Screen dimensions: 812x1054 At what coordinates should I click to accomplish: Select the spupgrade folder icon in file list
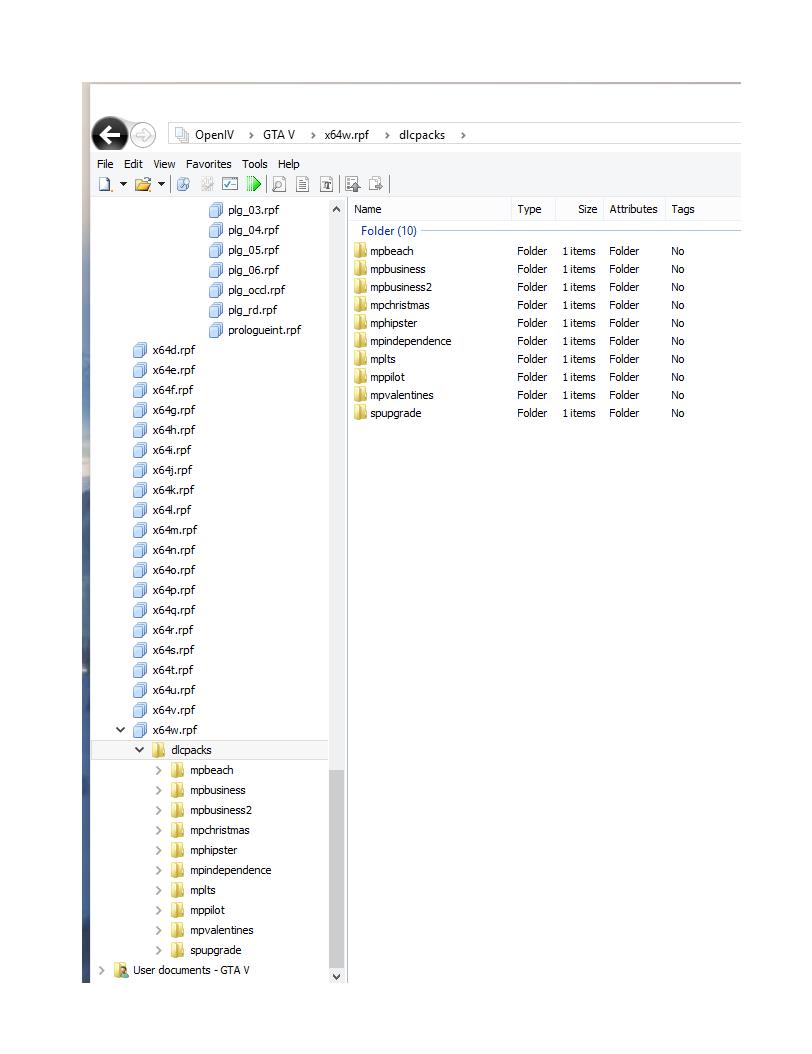click(361, 413)
